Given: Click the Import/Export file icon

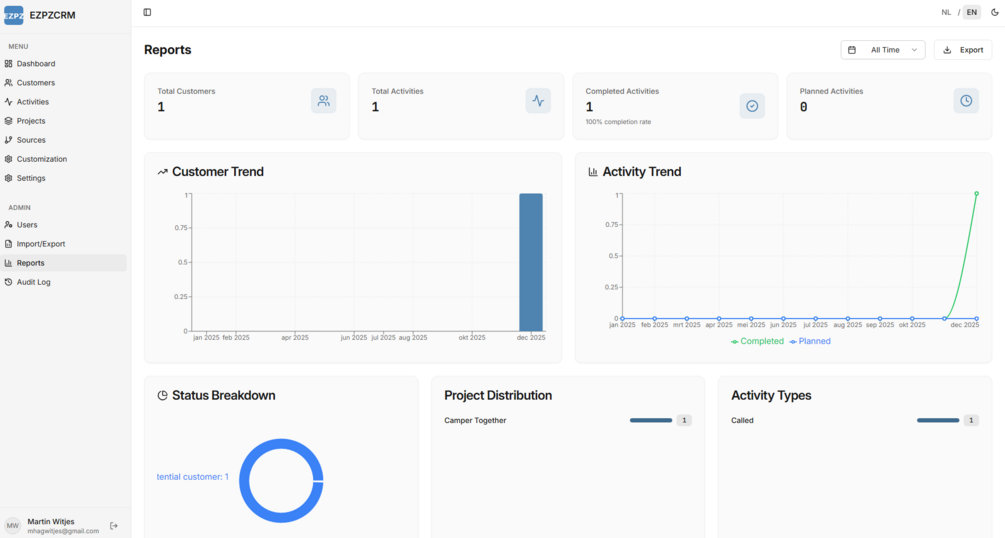Looking at the screenshot, I should coord(8,244).
